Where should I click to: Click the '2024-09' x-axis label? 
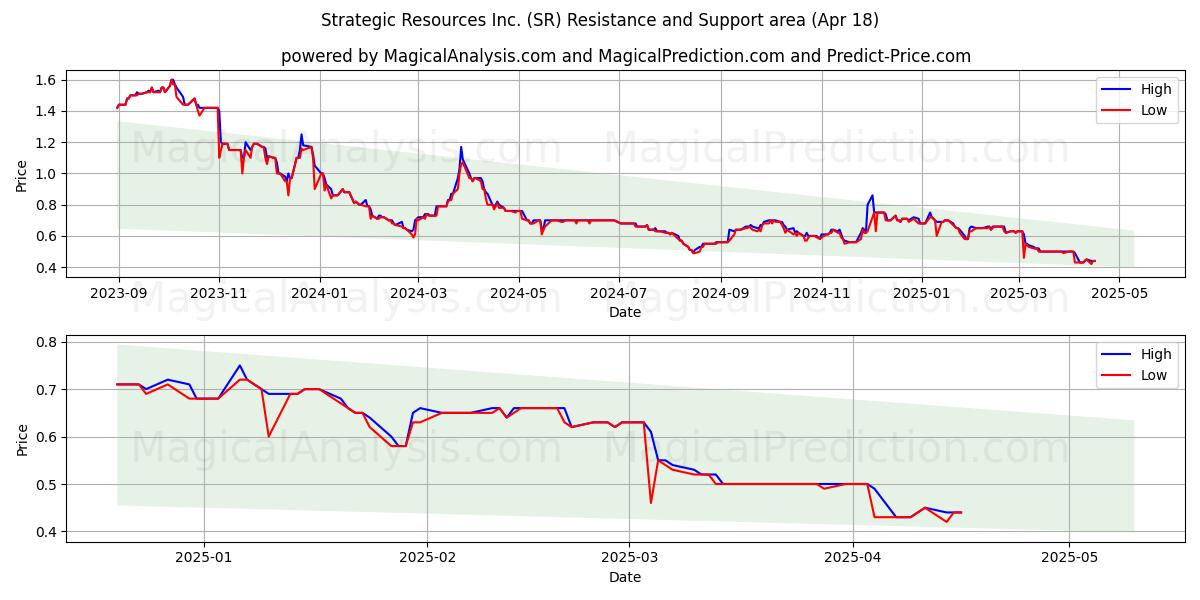pyautogui.click(x=721, y=294)
